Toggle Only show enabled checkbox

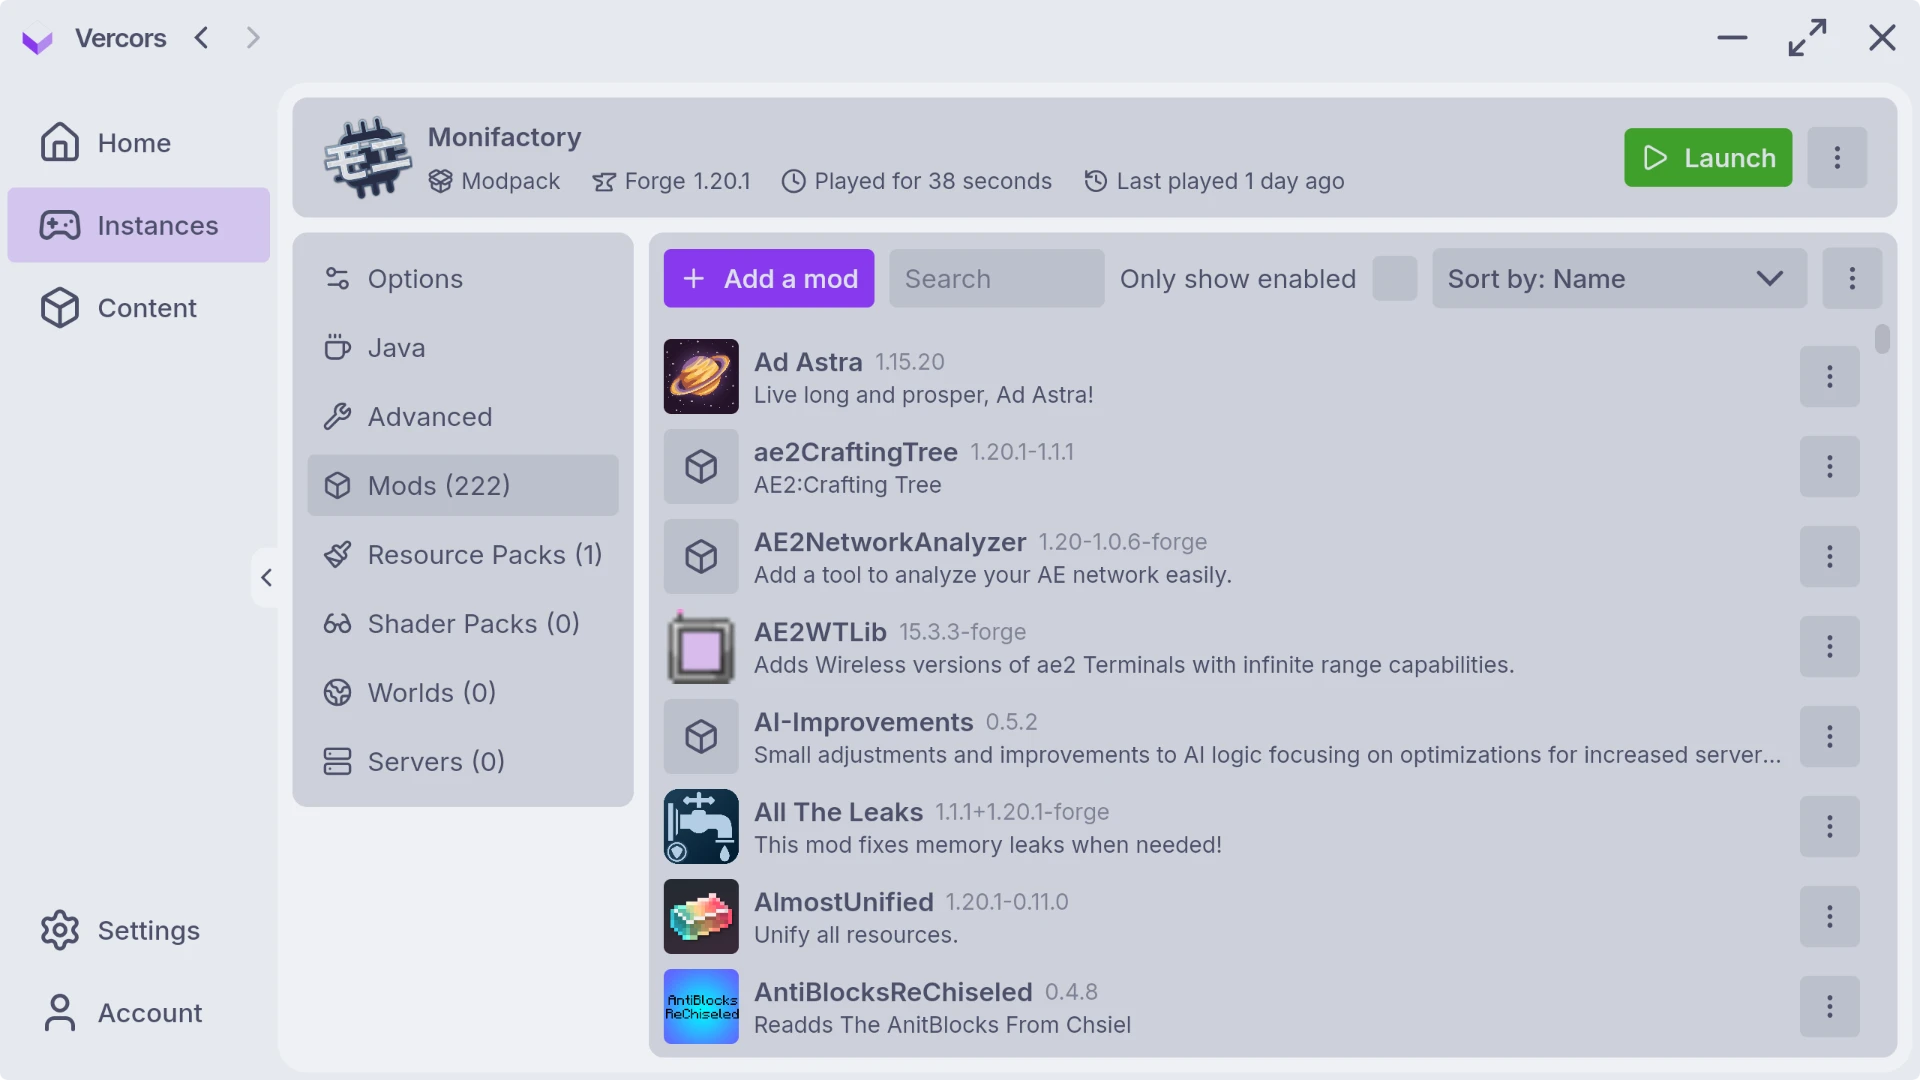[x=1395, y=279]
